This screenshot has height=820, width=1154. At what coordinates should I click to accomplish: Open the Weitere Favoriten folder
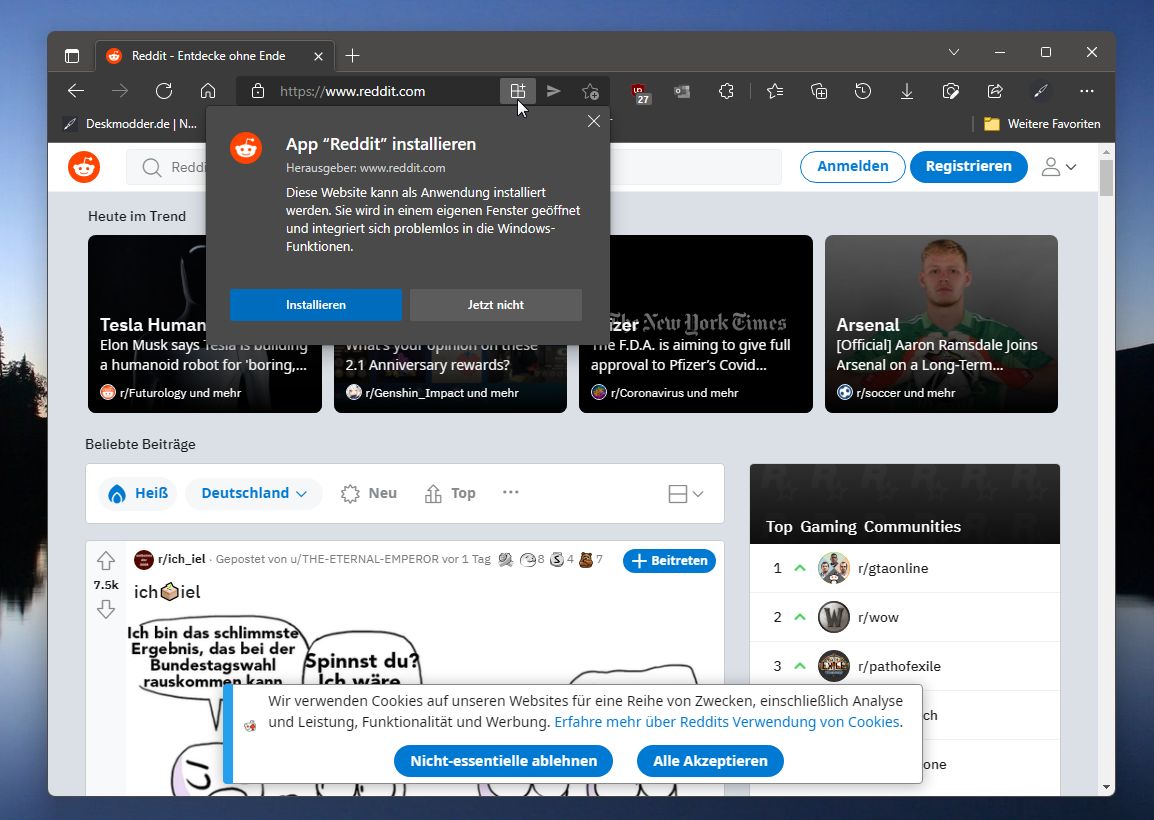click(x=1042, y=124)
